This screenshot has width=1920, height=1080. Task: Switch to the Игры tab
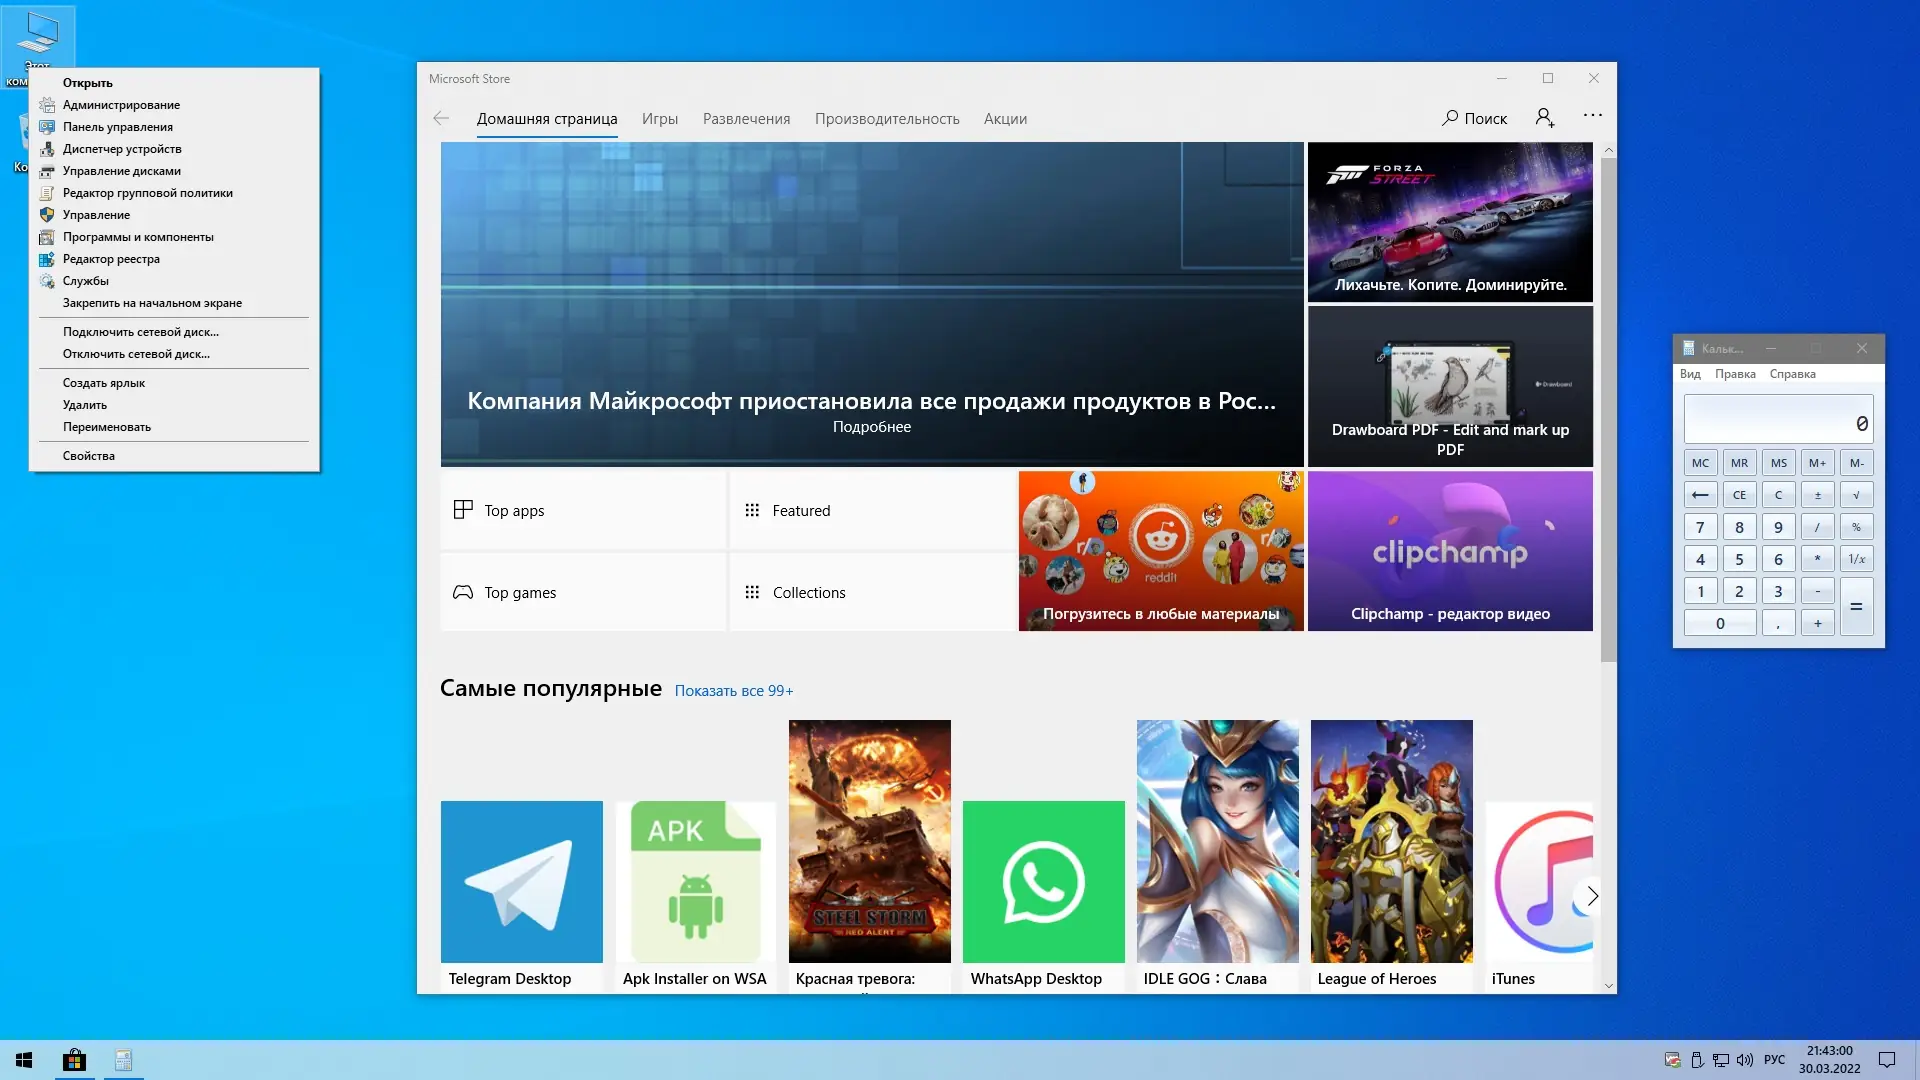659,119
